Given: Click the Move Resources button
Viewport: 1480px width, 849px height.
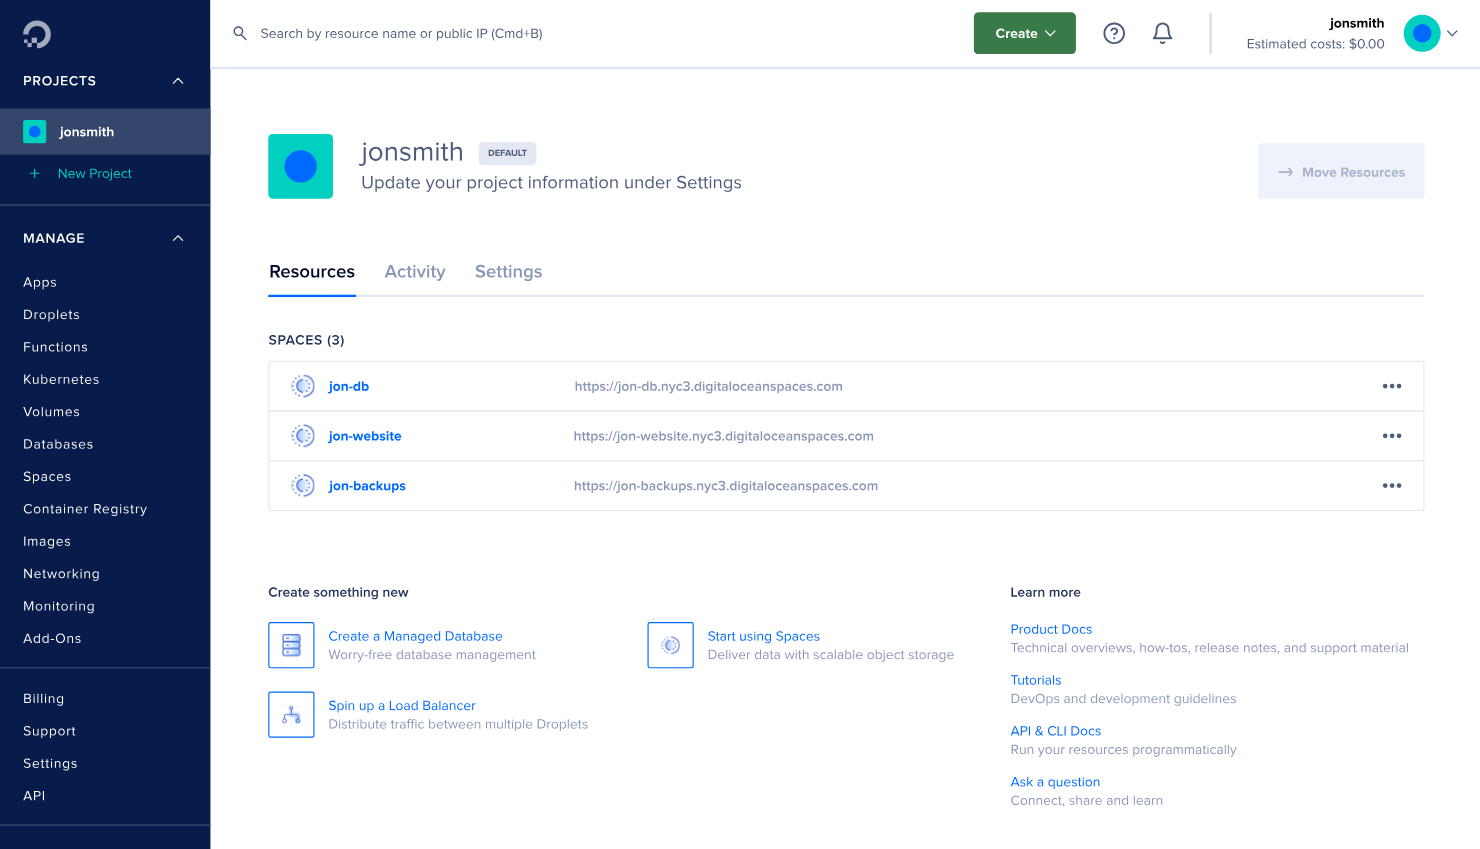Looking at the screenshot, I should 1341,171.
